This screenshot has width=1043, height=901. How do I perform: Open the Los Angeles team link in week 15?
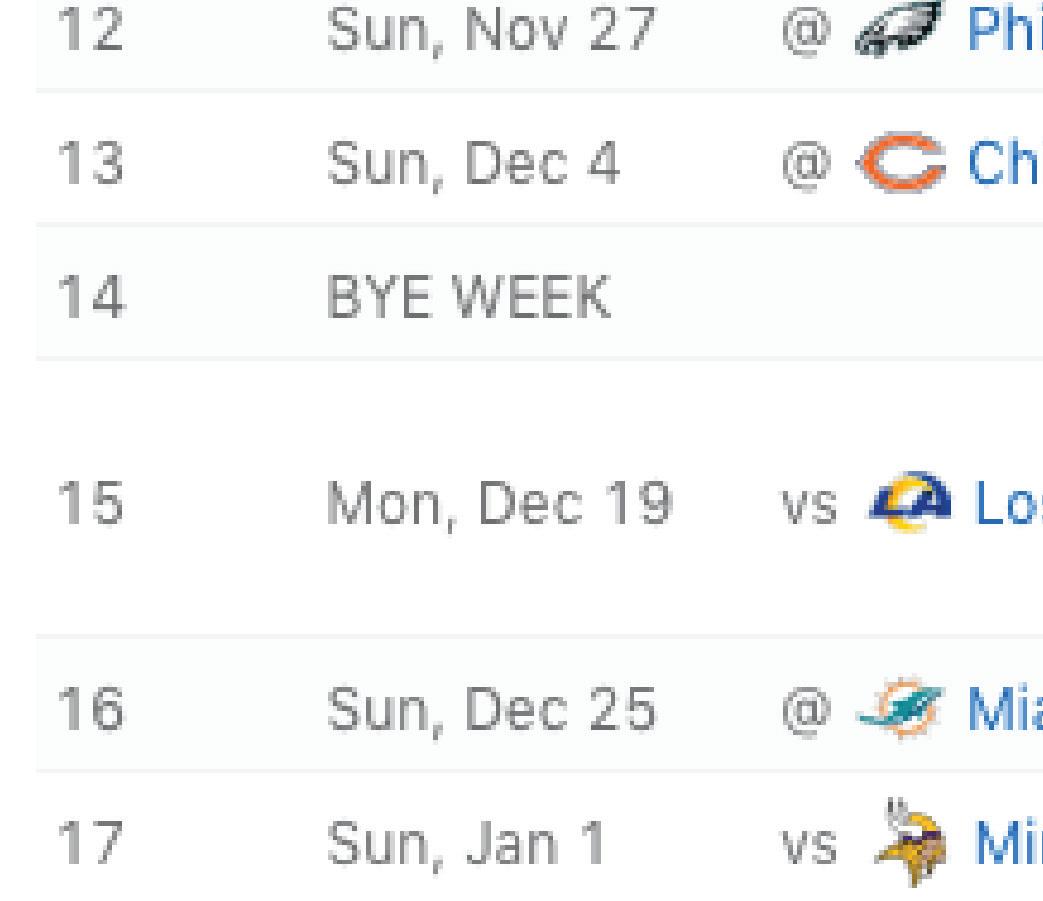1008,503
